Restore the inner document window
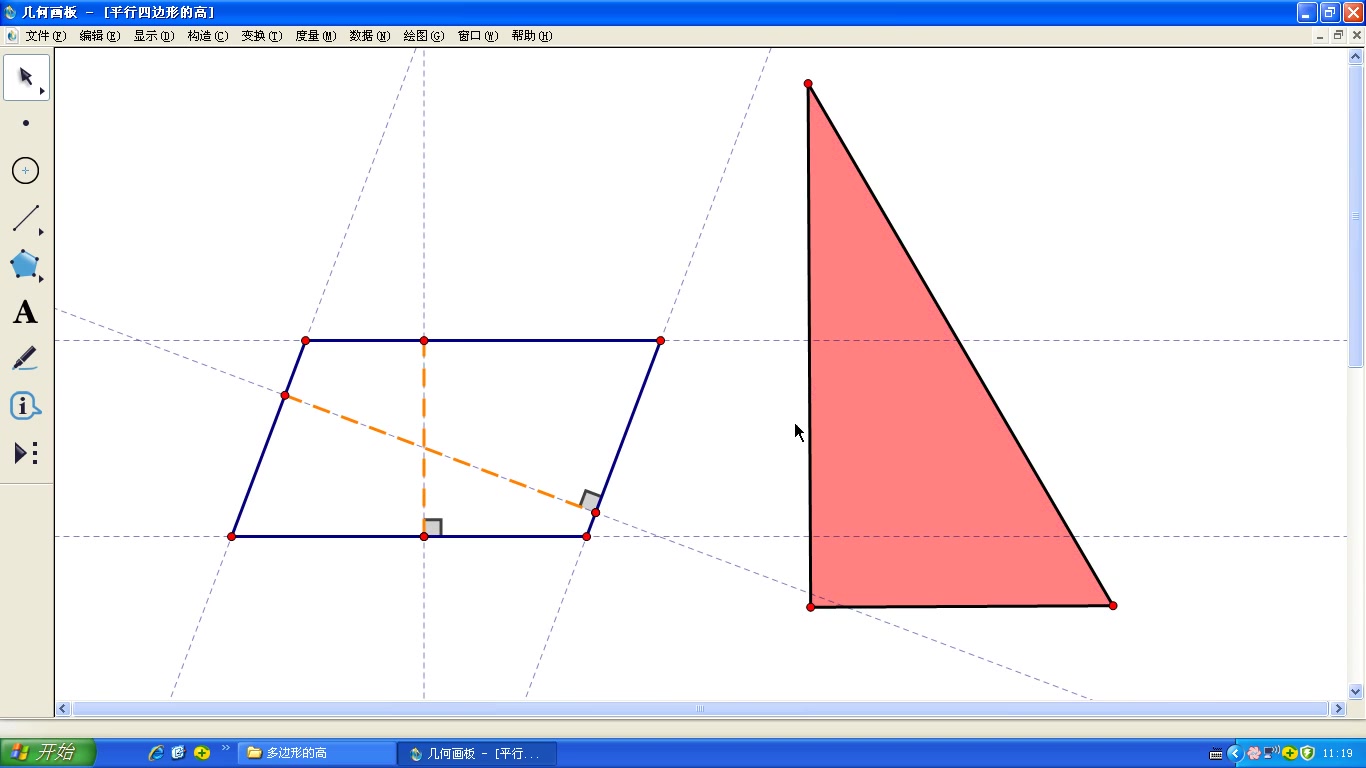The height and width of the screenshot is (768, 1366). (1339, 36)
